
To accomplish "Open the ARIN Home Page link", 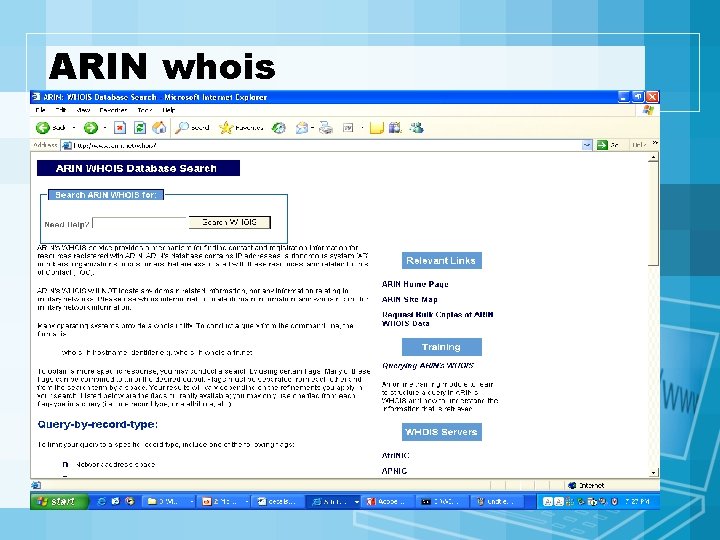I will (x=415, y=284).
